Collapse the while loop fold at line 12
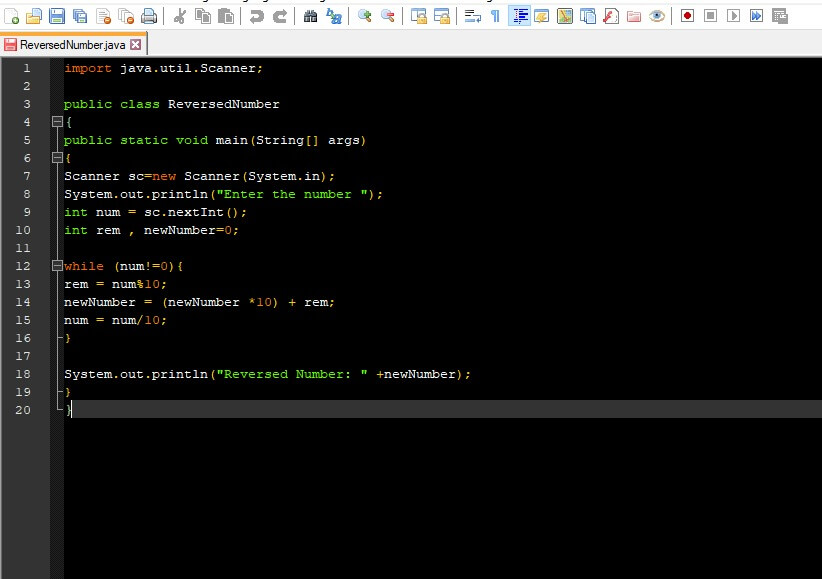The height and width of the screenshot is (579, 822). pyautogui.click(x=58, y=266)
